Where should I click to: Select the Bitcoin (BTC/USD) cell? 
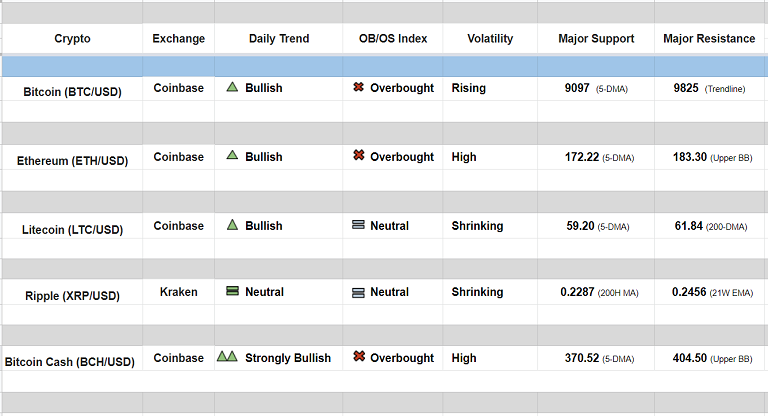tap(72, 91)
